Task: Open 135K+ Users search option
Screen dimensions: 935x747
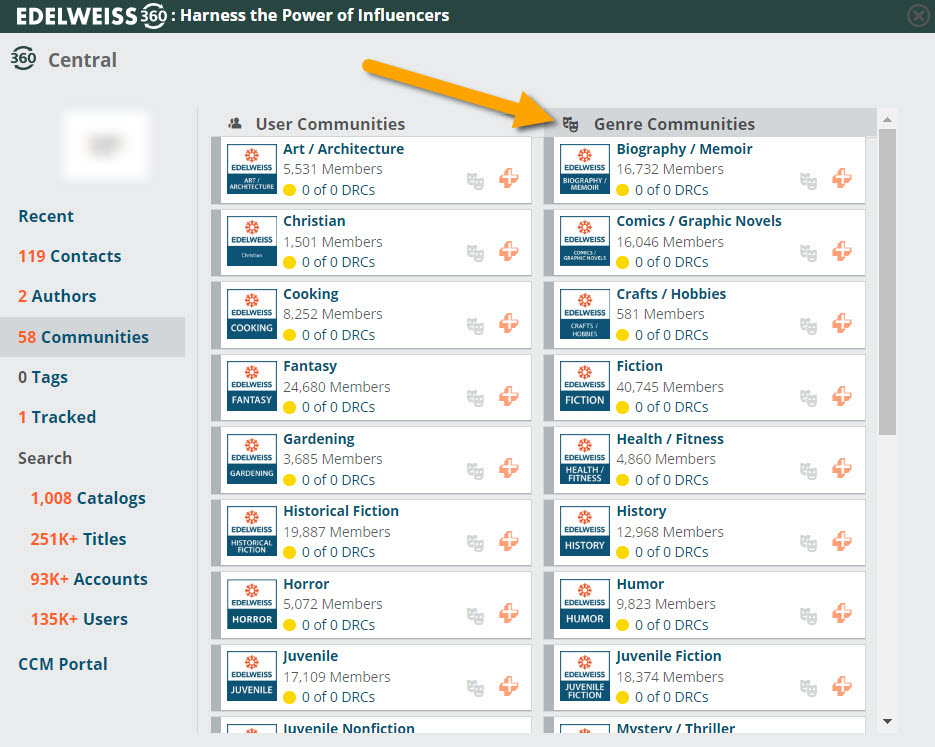Action: [79, 619]
